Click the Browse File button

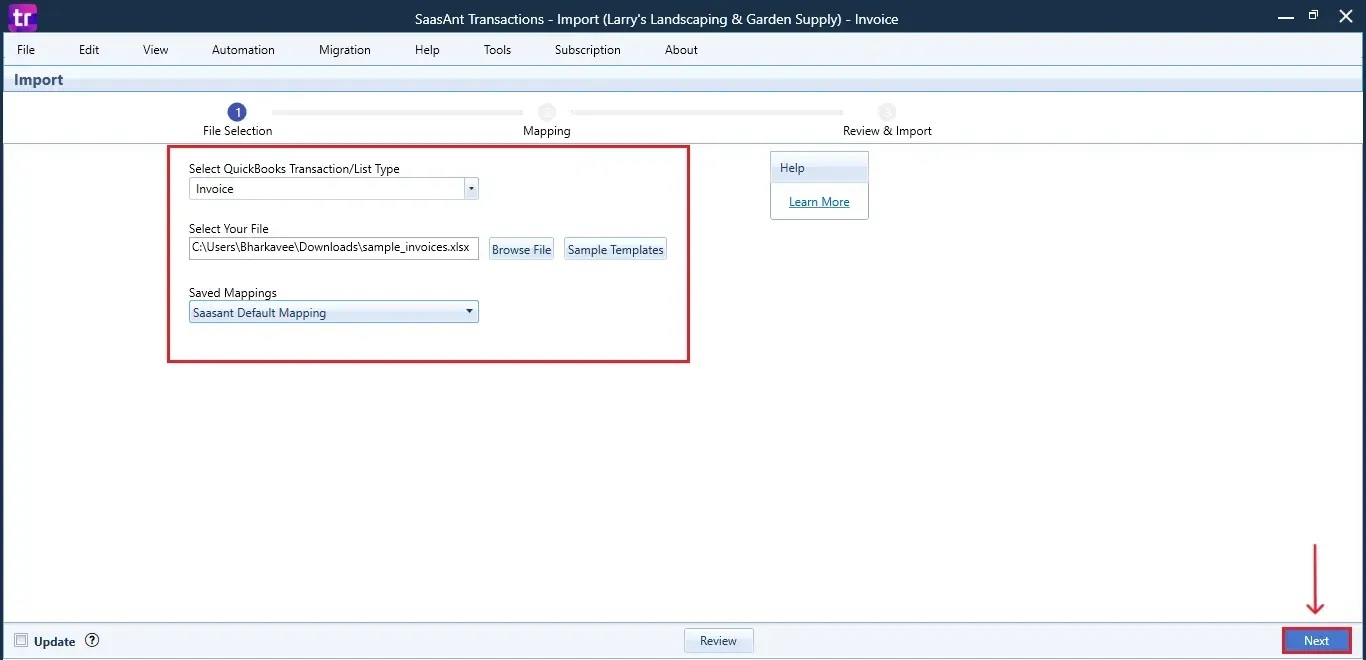[522, 250]
